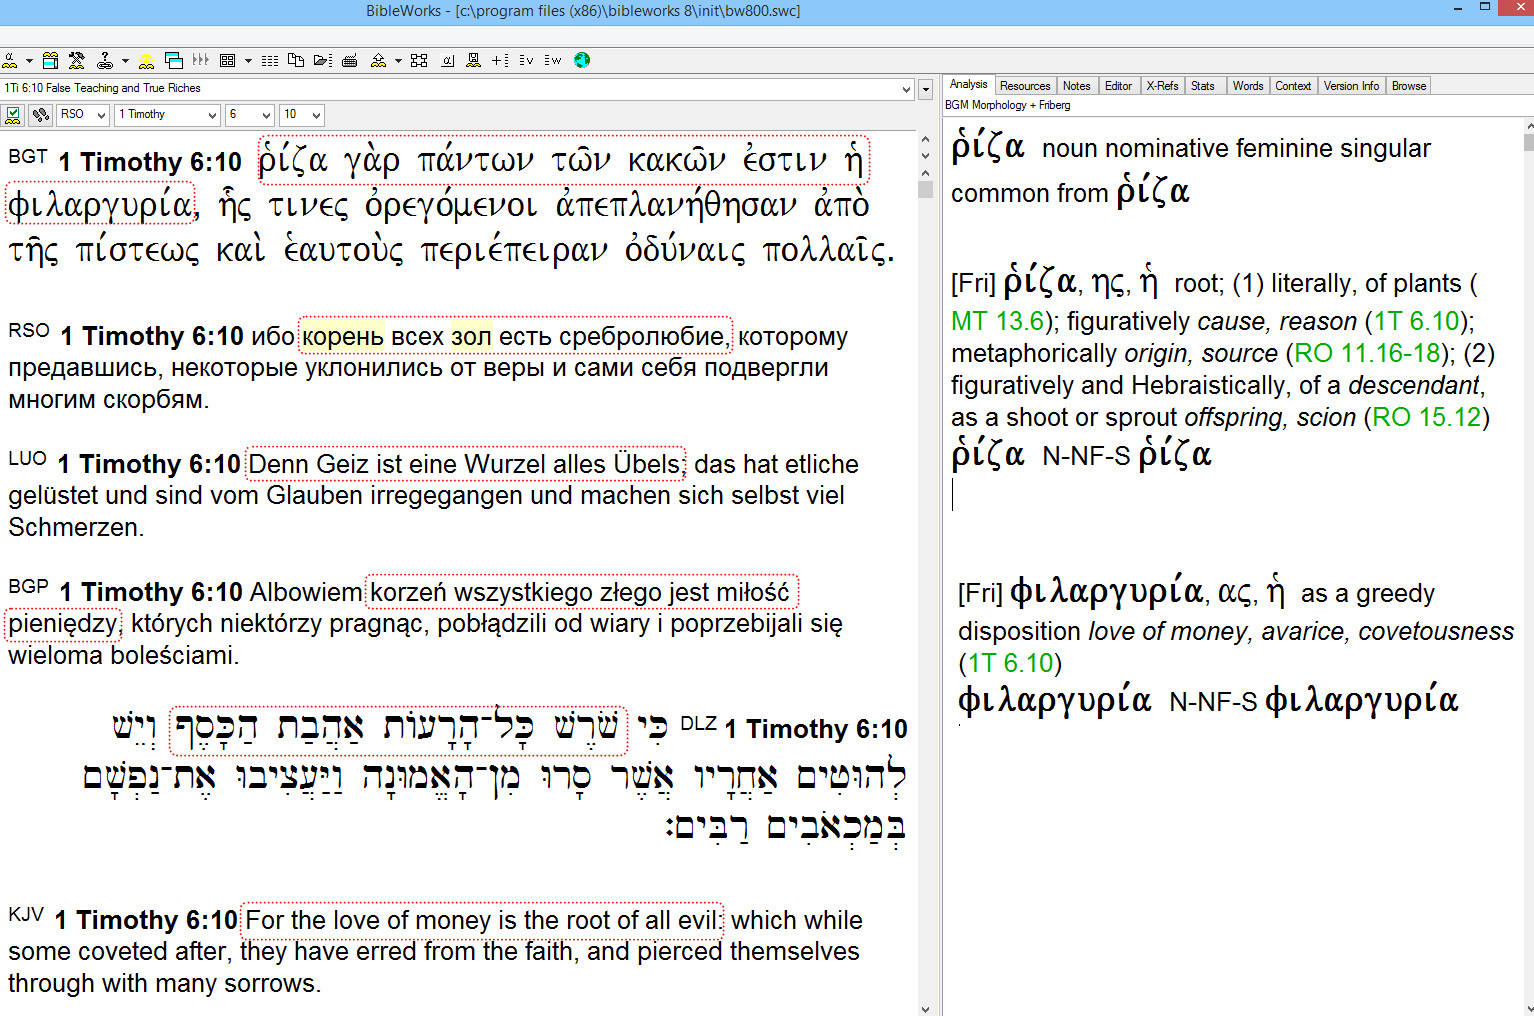Click the question mark help icon
This screenshot has width=1534, height=1016.
click(x=105, y=60)
